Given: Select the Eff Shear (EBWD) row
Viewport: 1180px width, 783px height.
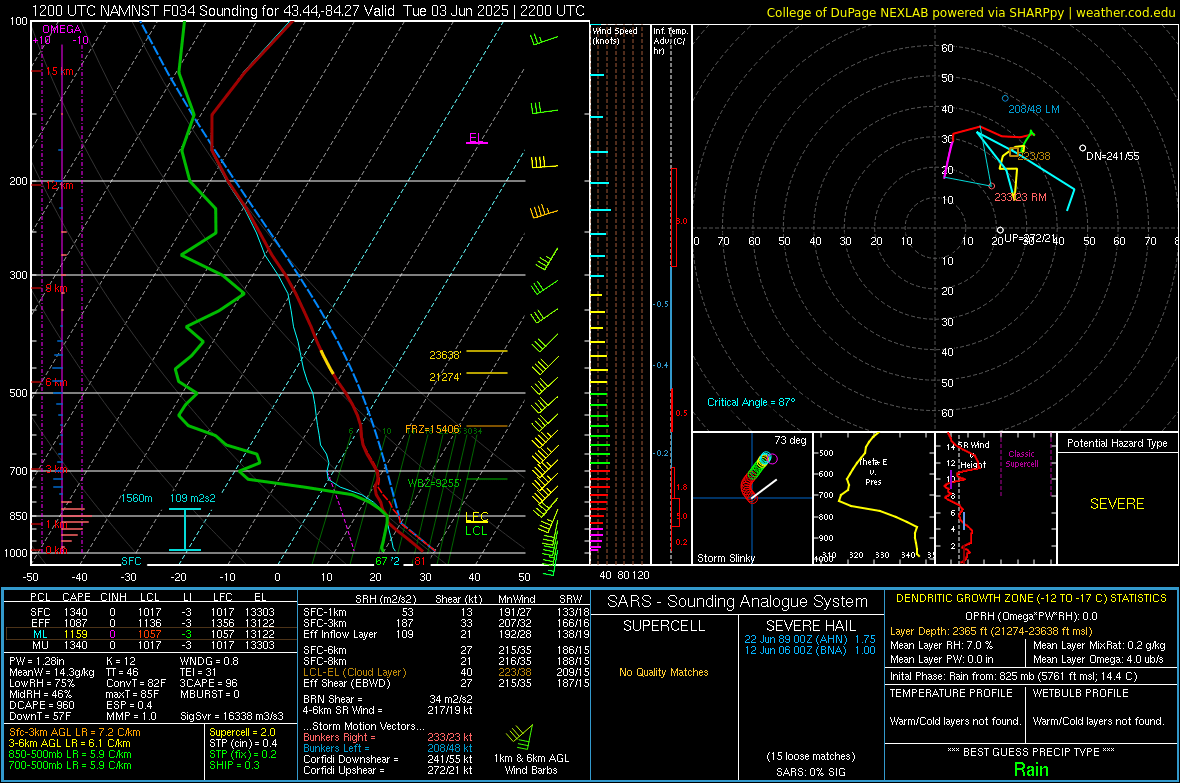Looking at the screenshot, I should 446,684.
